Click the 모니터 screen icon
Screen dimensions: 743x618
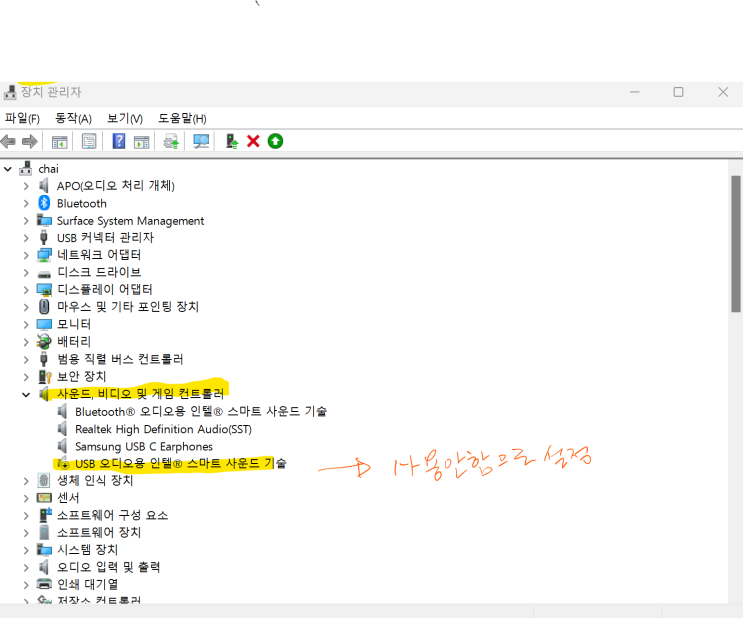click(44, 324)
